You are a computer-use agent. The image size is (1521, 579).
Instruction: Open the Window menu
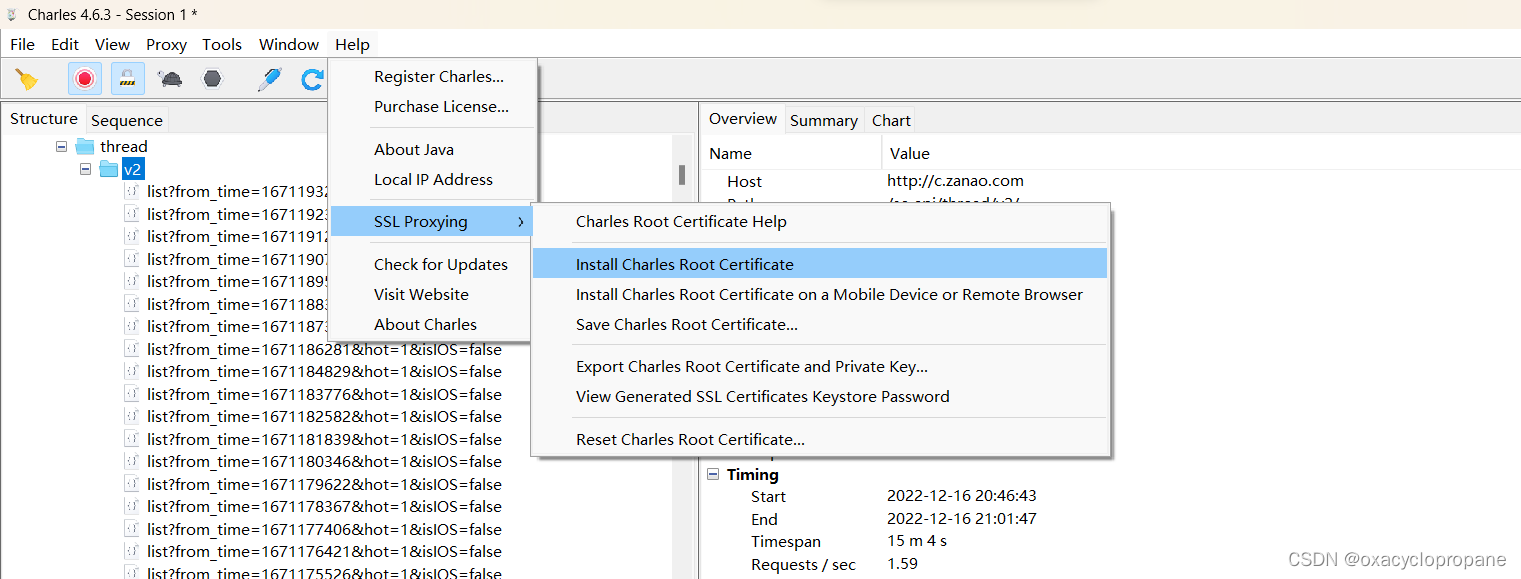[289, 44]
